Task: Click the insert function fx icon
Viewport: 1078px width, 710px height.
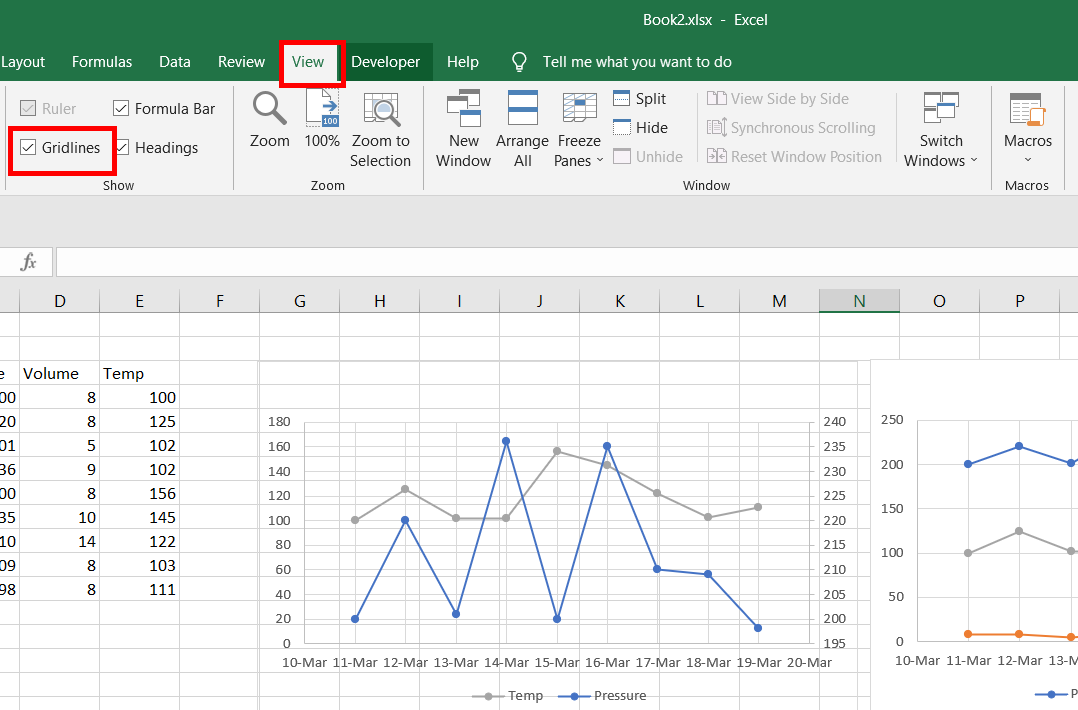Action: click(x=29, y=262)
